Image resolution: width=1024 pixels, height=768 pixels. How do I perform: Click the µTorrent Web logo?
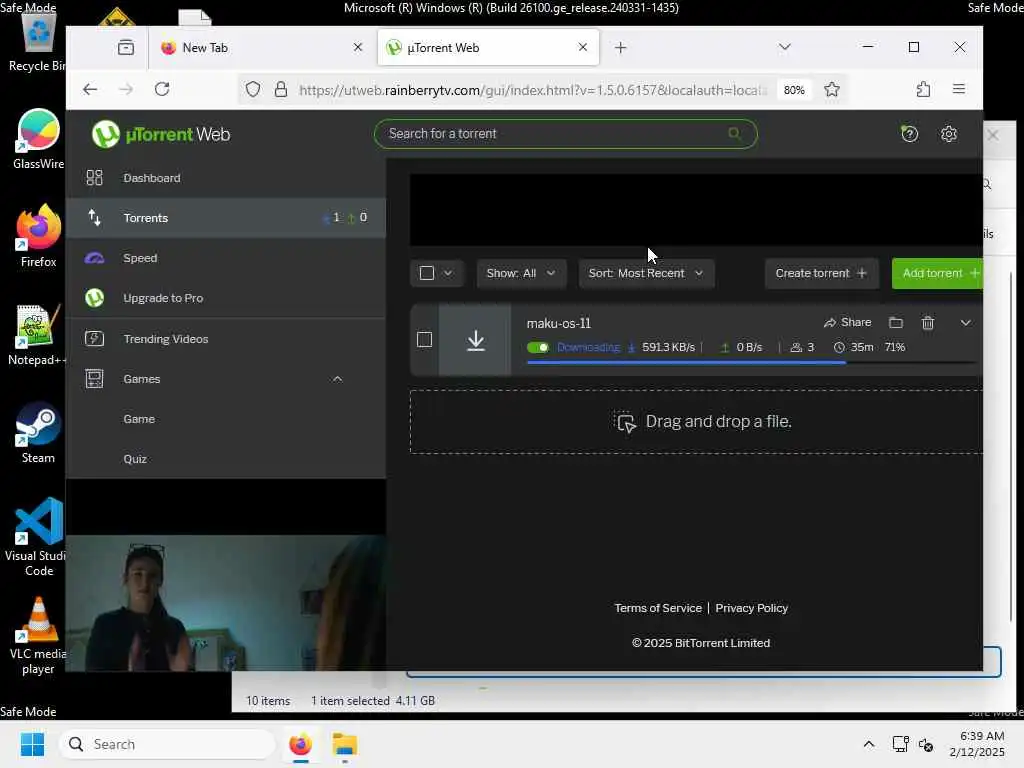161,134
